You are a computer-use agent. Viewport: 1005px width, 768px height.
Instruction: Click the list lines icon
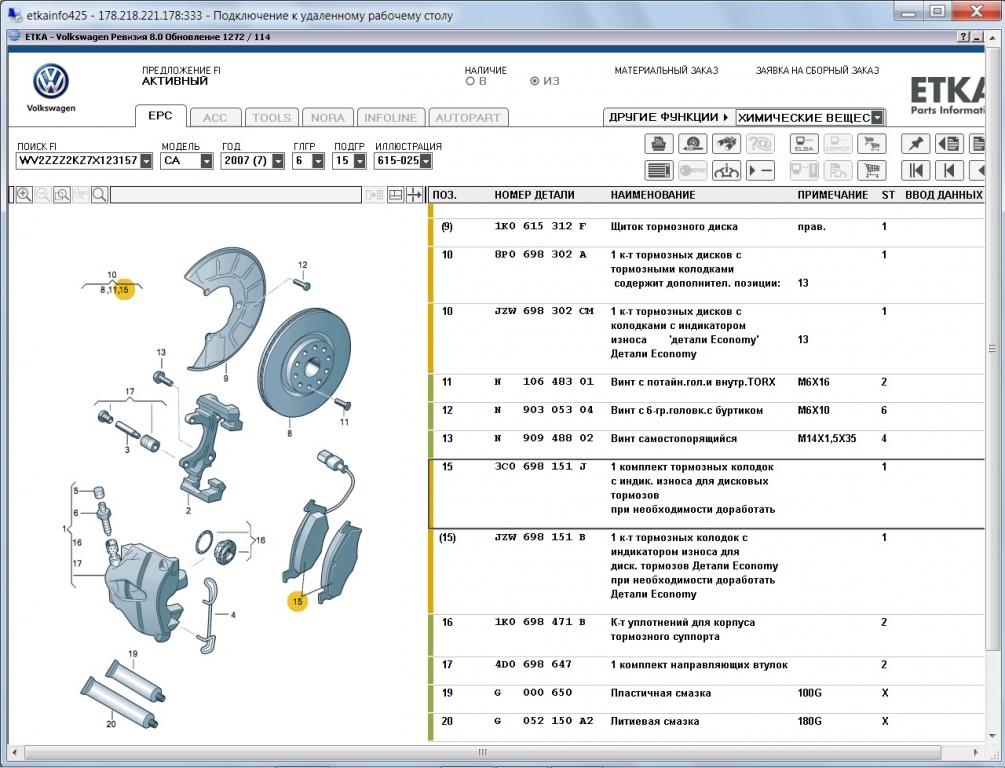(658, 171)
